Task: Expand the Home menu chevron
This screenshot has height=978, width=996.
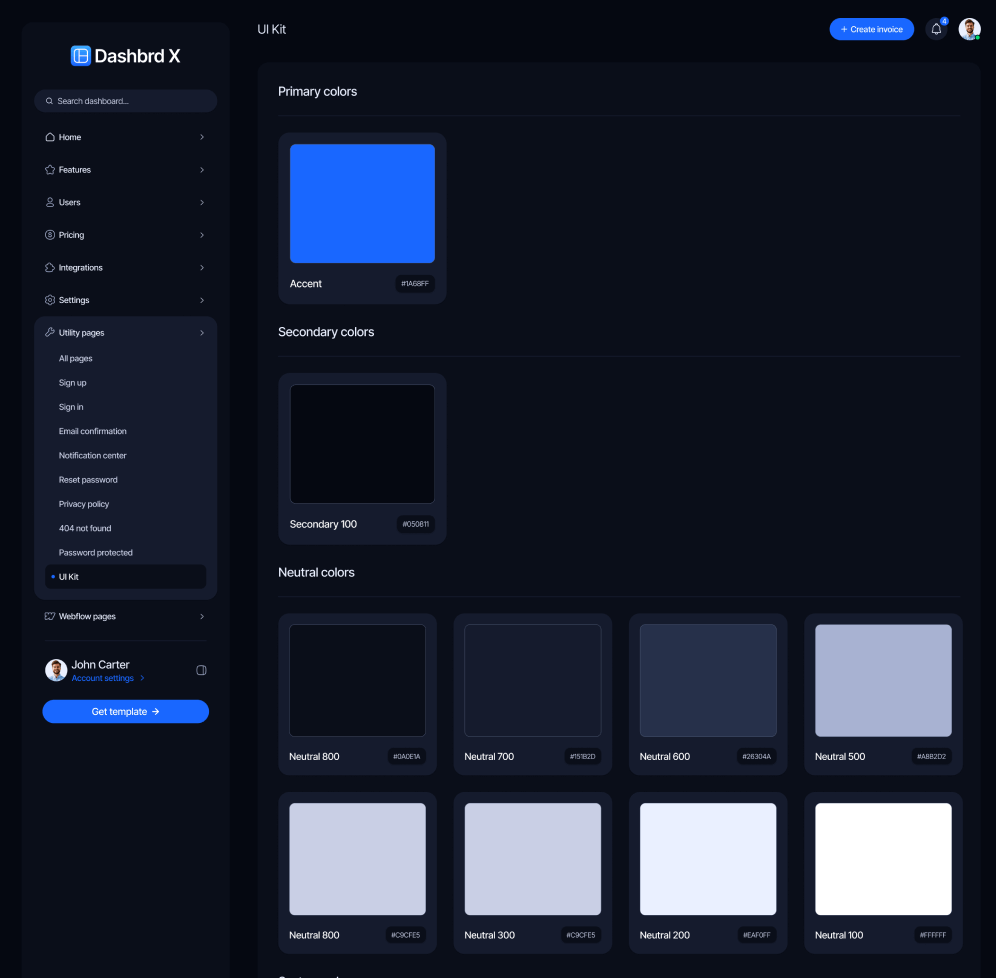Action: (202, 137)
